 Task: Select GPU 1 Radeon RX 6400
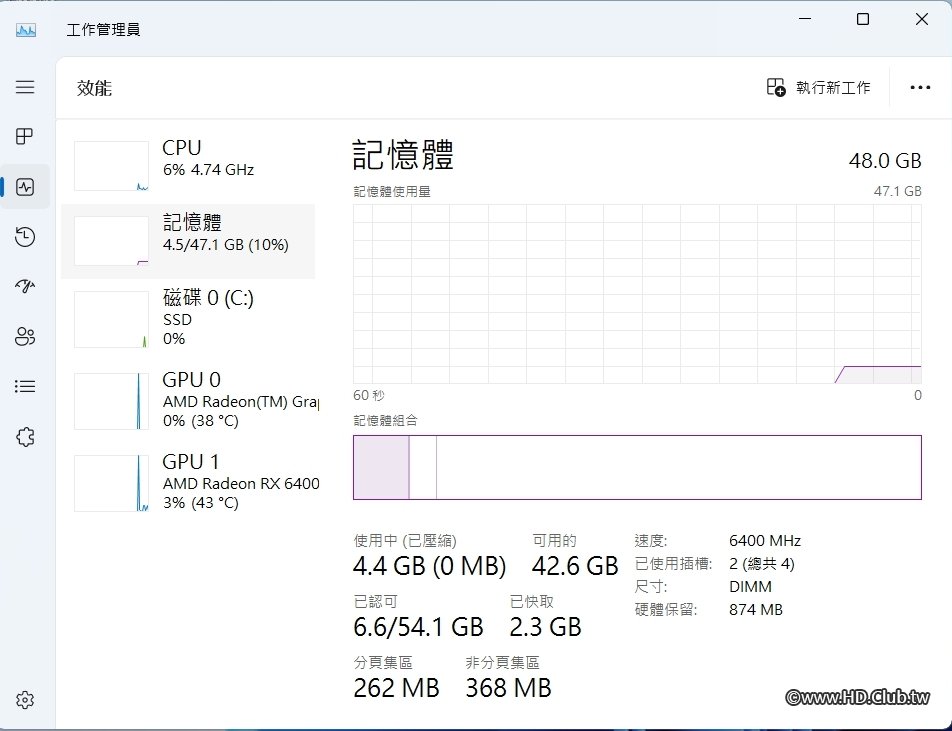[x=188, y=482]
